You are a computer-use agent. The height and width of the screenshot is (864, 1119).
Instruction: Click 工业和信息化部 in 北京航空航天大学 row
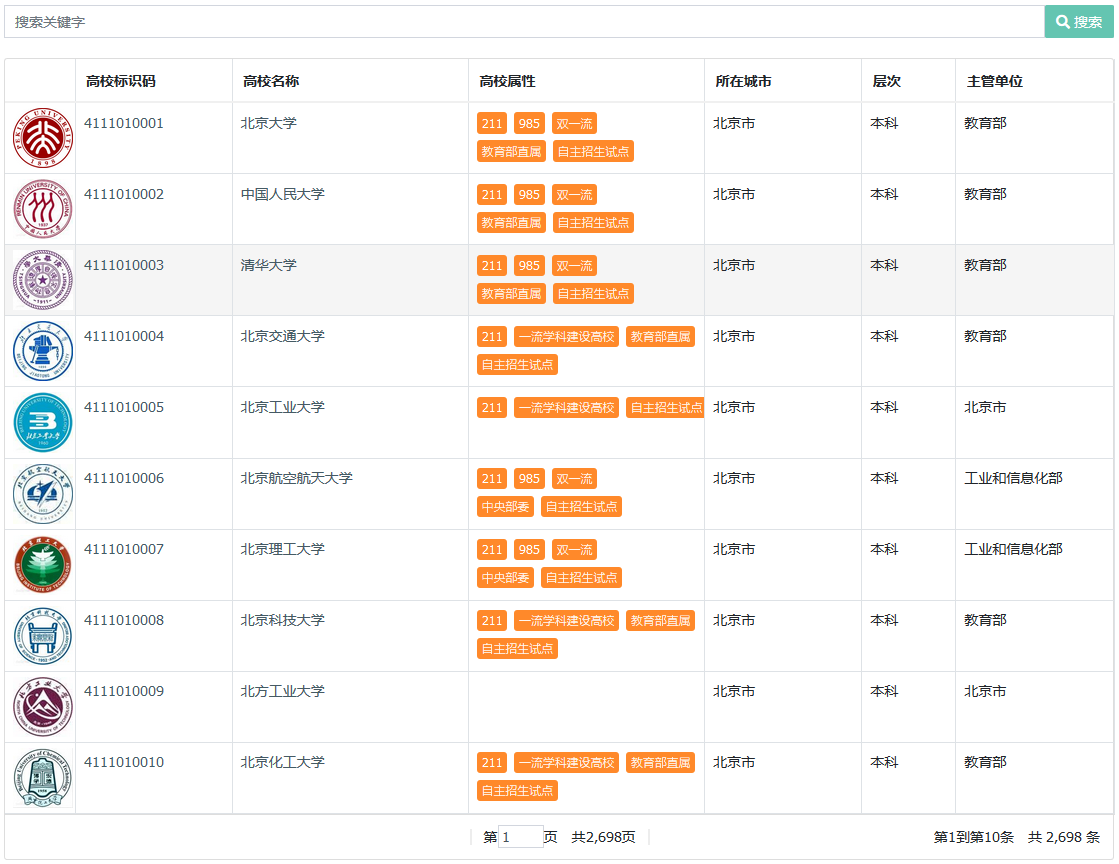tap(1013, 478)
